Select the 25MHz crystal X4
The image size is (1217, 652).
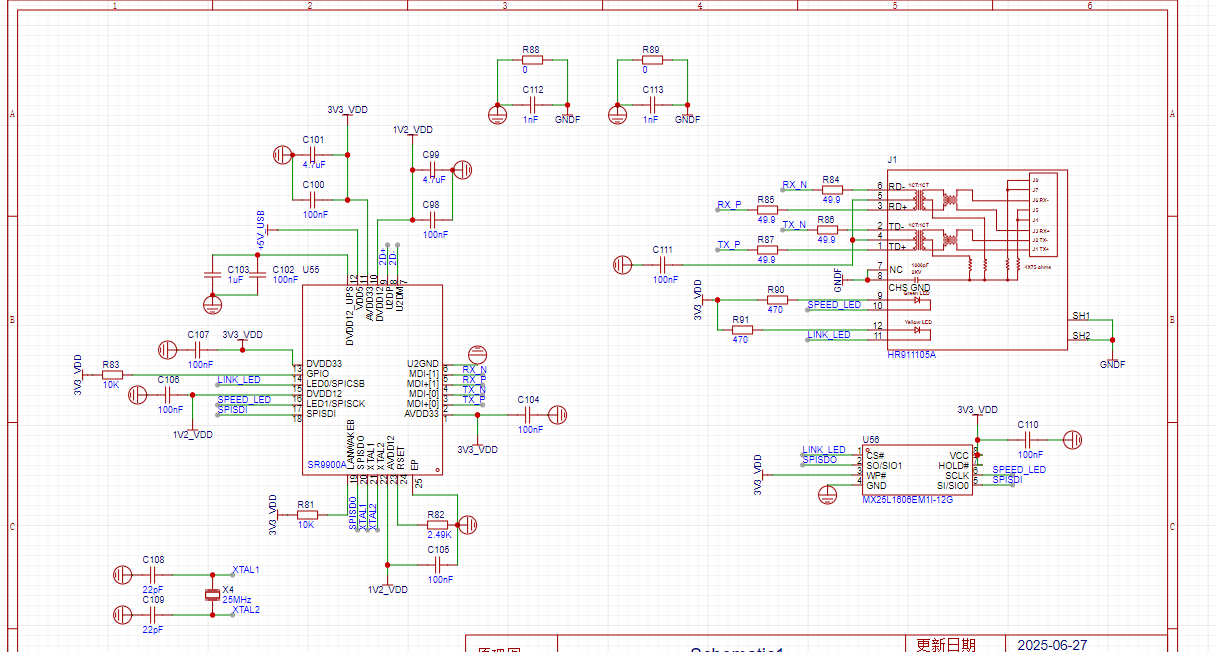(211, 595)
